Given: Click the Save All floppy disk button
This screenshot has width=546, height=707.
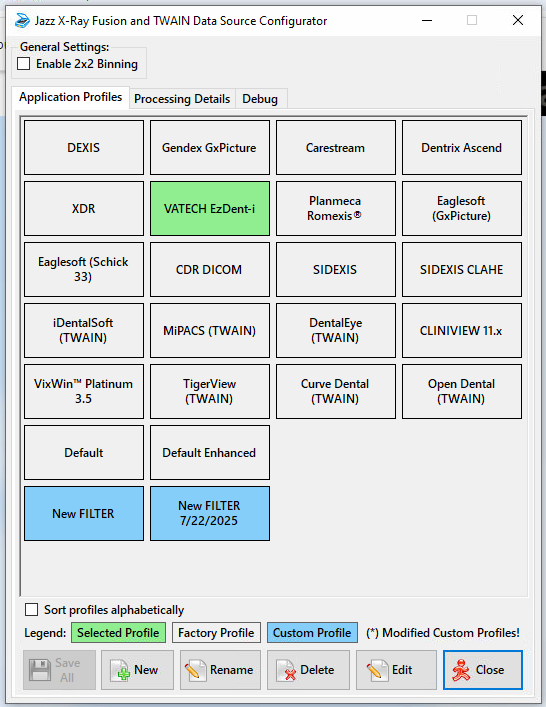Looking at the screenshot, I should 60,670.
